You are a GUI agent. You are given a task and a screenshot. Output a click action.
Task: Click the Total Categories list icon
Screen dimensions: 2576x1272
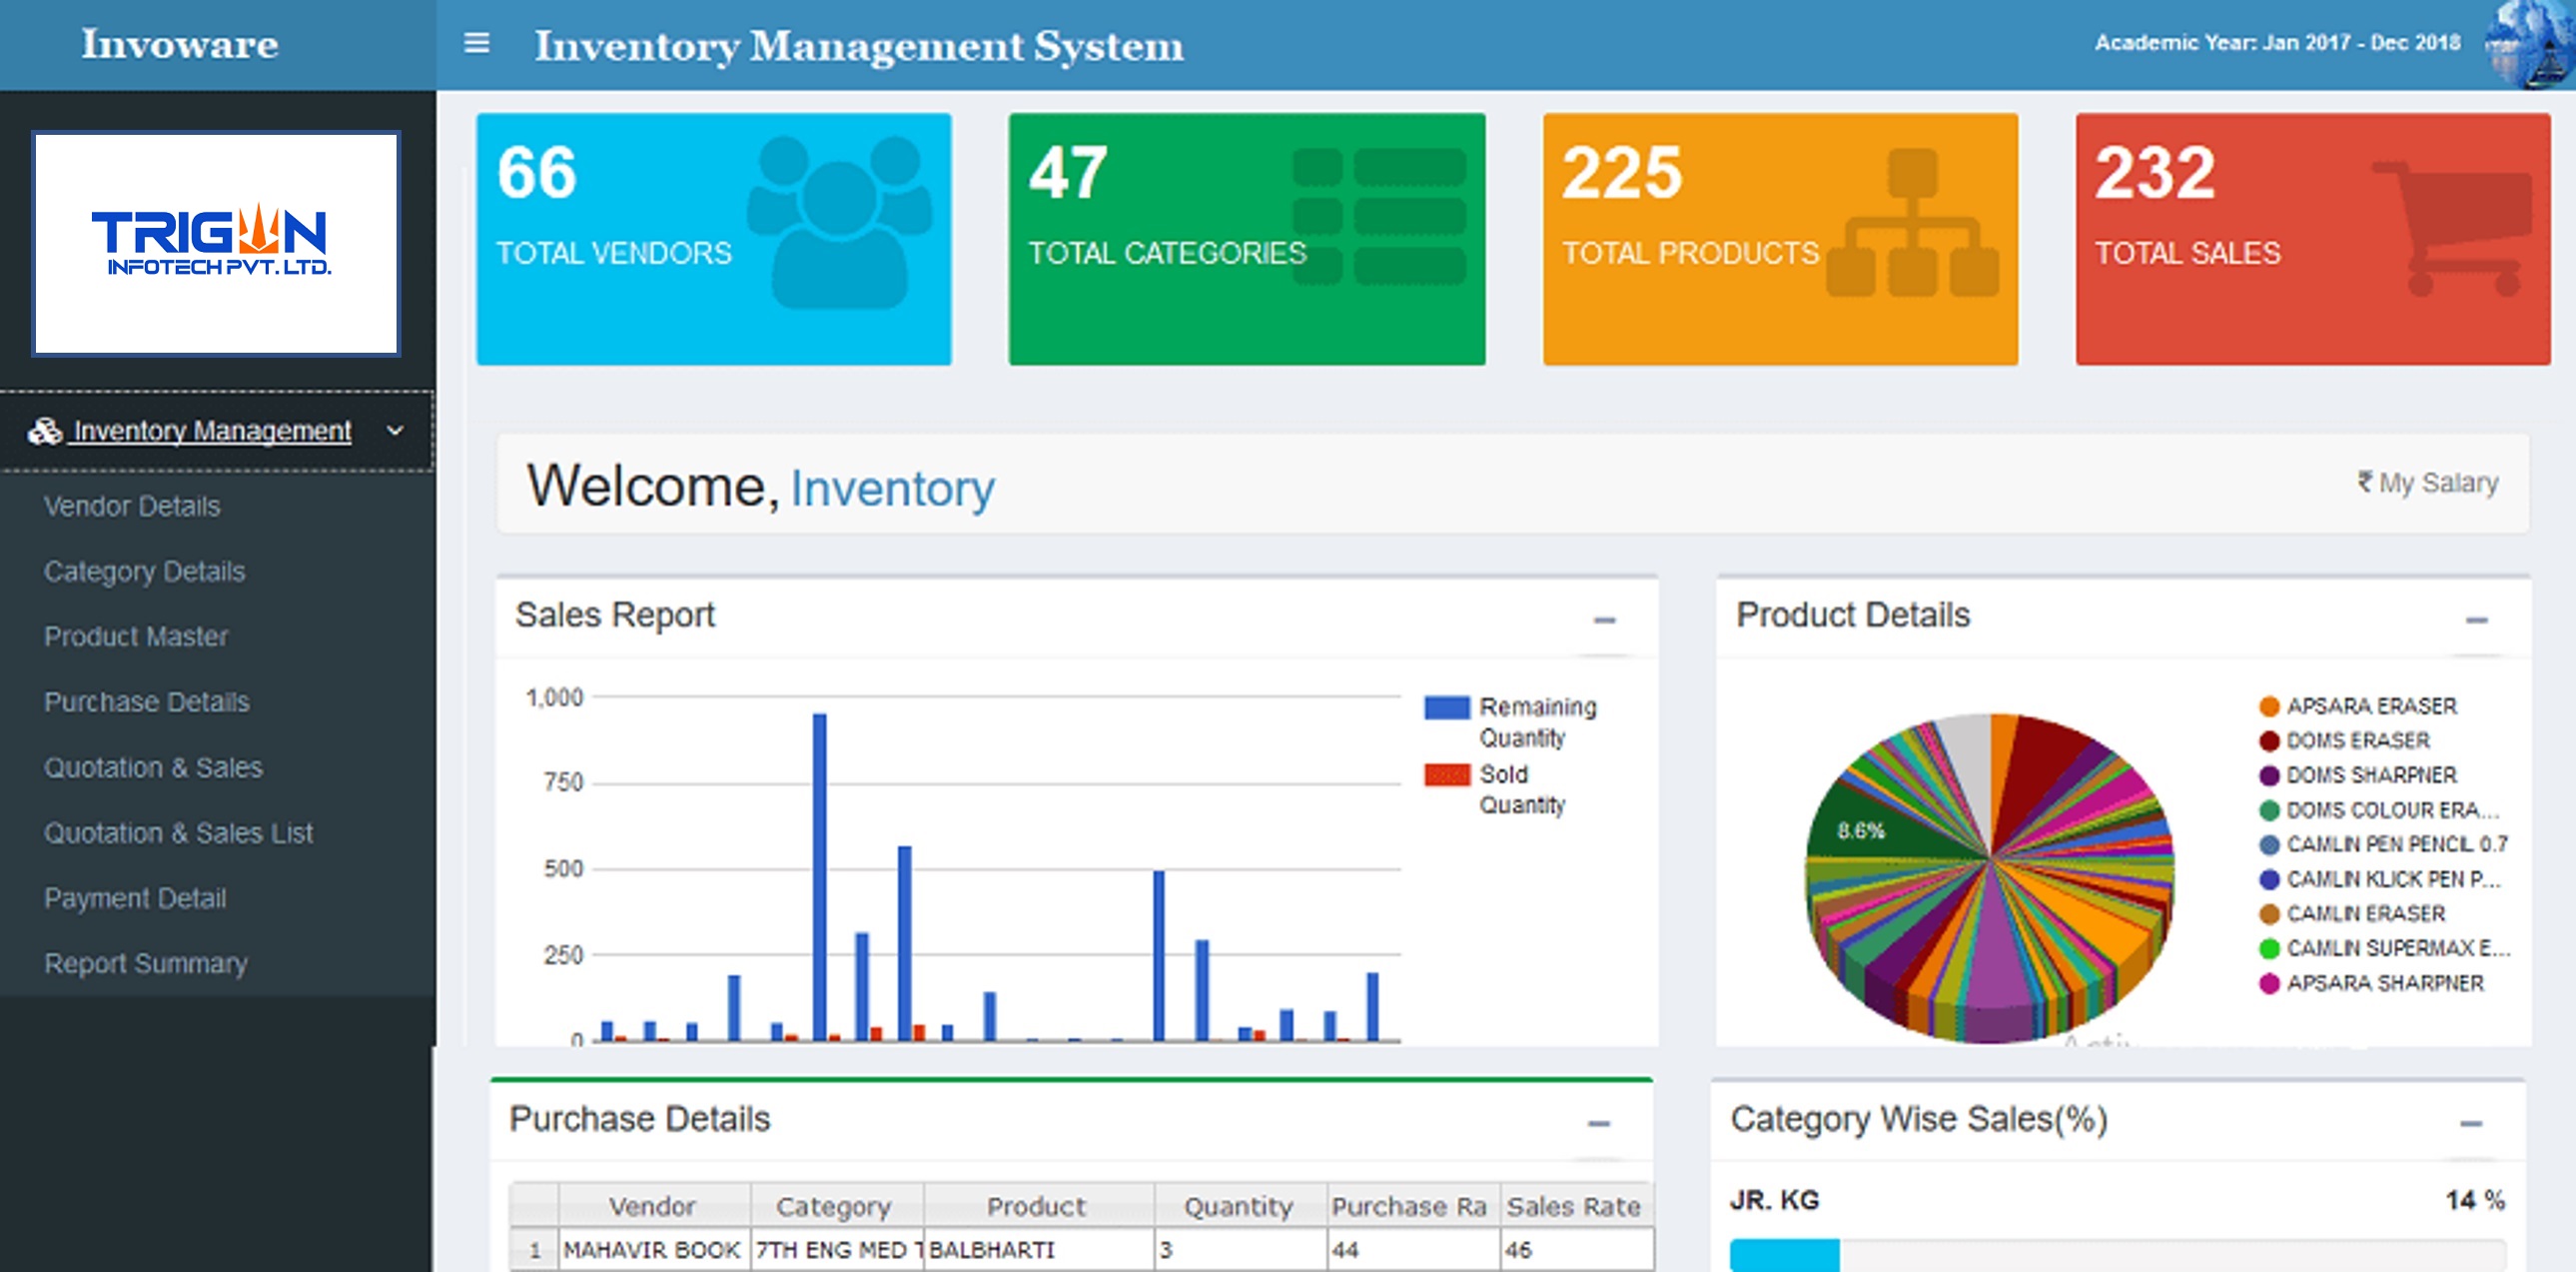pyautogui.click(x=1379, y=216)
